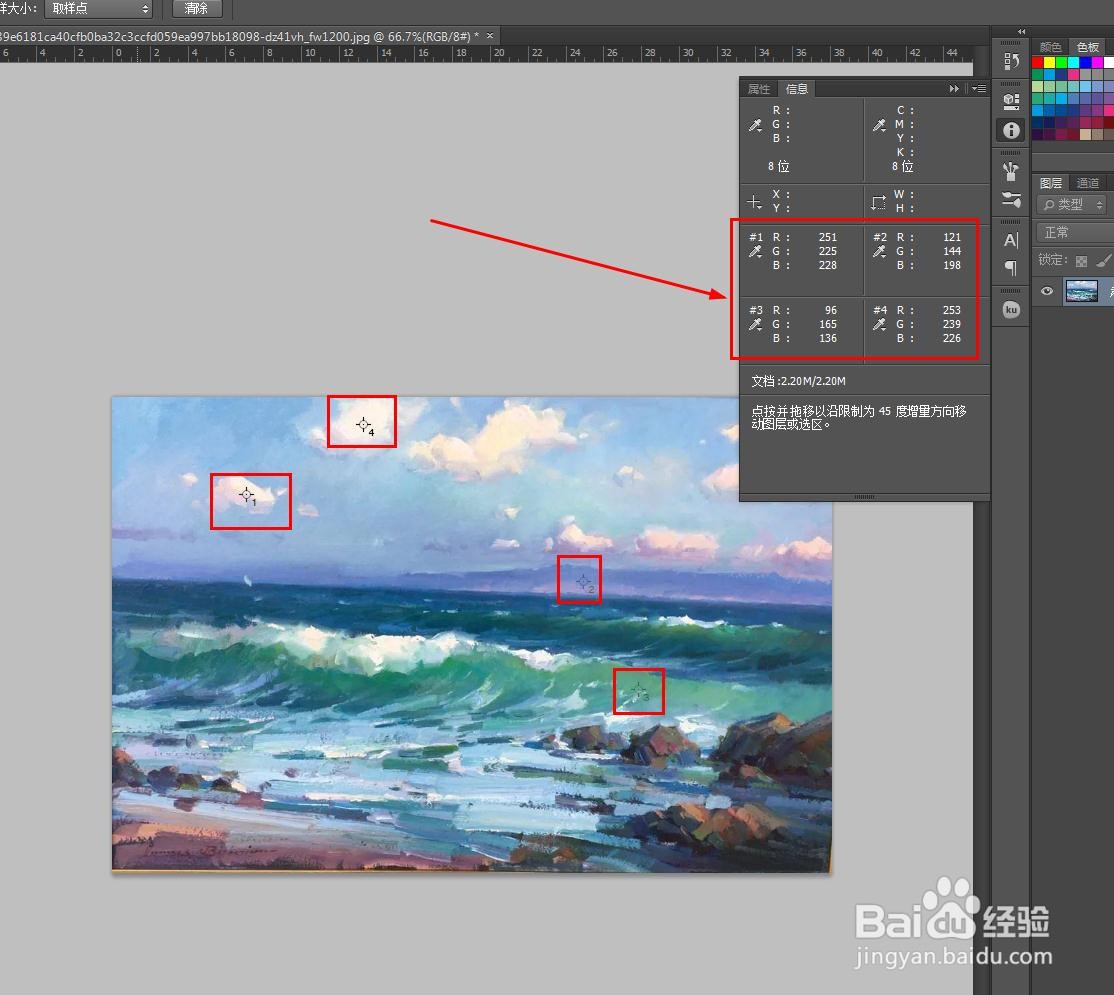
Task: Switch to the 通道 tab
Action: 1088,183
